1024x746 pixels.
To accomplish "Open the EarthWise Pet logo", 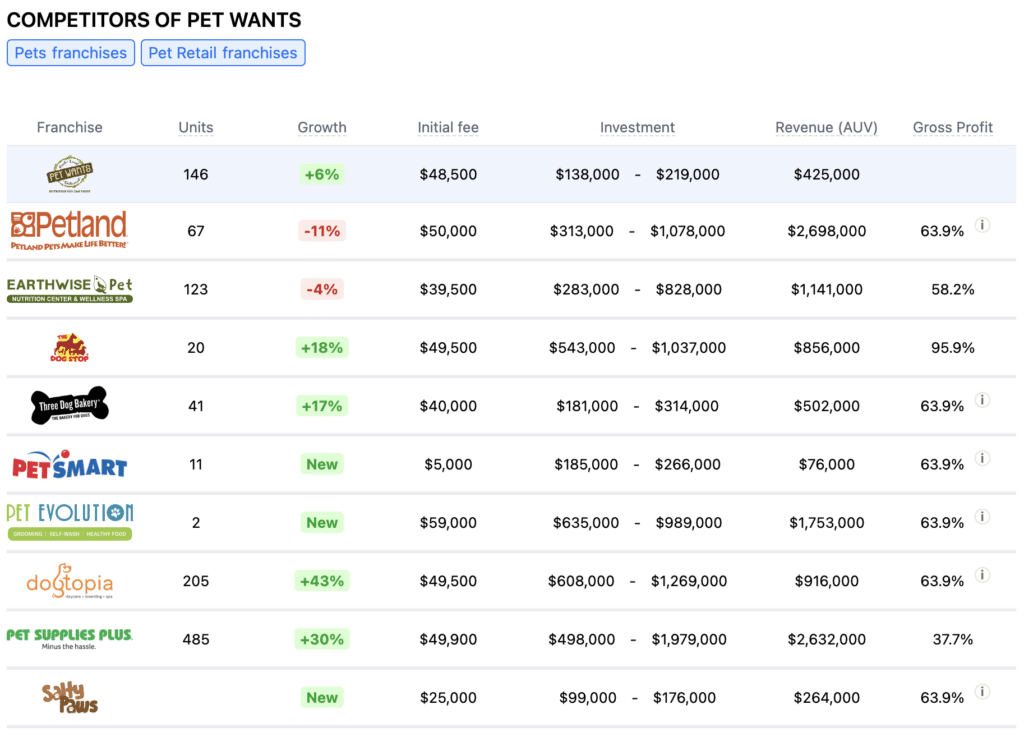I will 69,289.
